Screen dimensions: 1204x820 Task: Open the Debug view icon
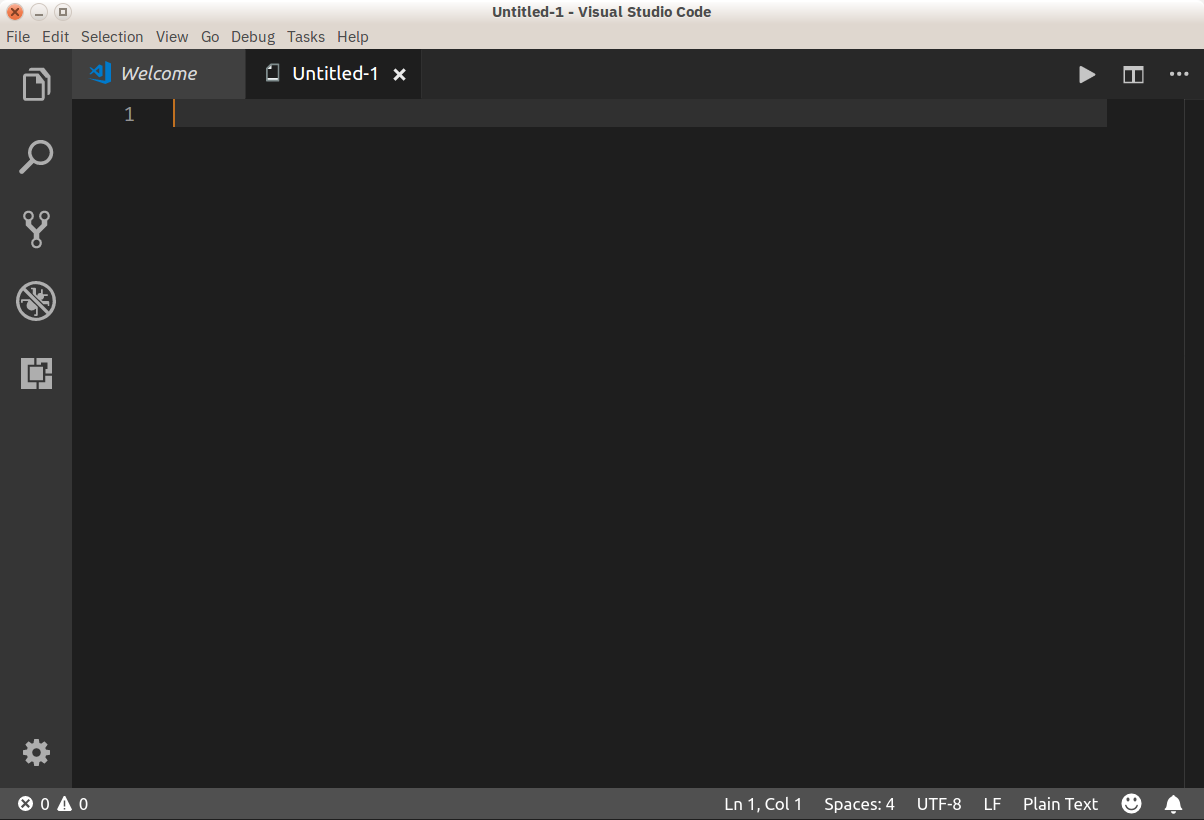click(36, 301)
